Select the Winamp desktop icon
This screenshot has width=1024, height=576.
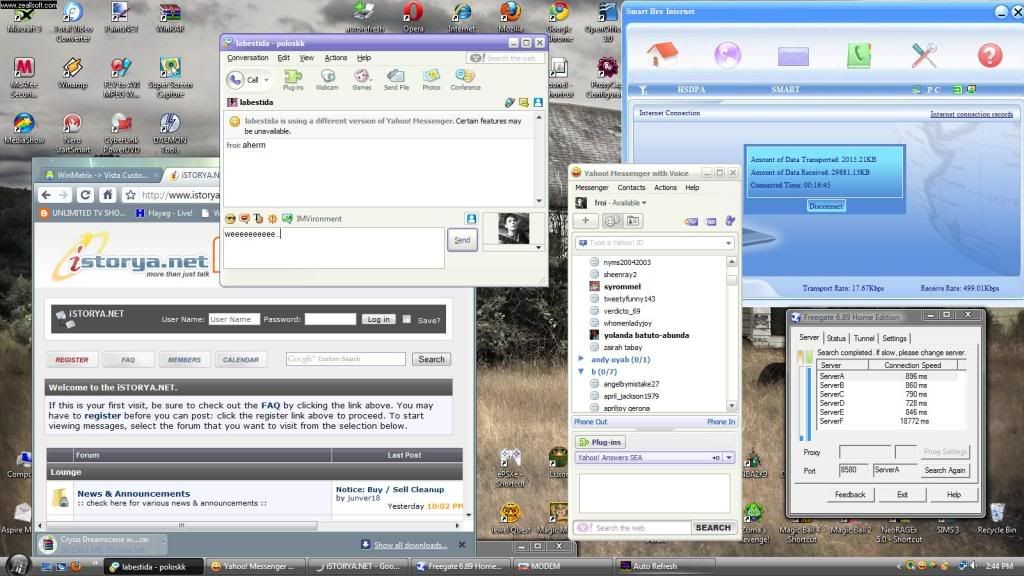[x=72, y=72]
